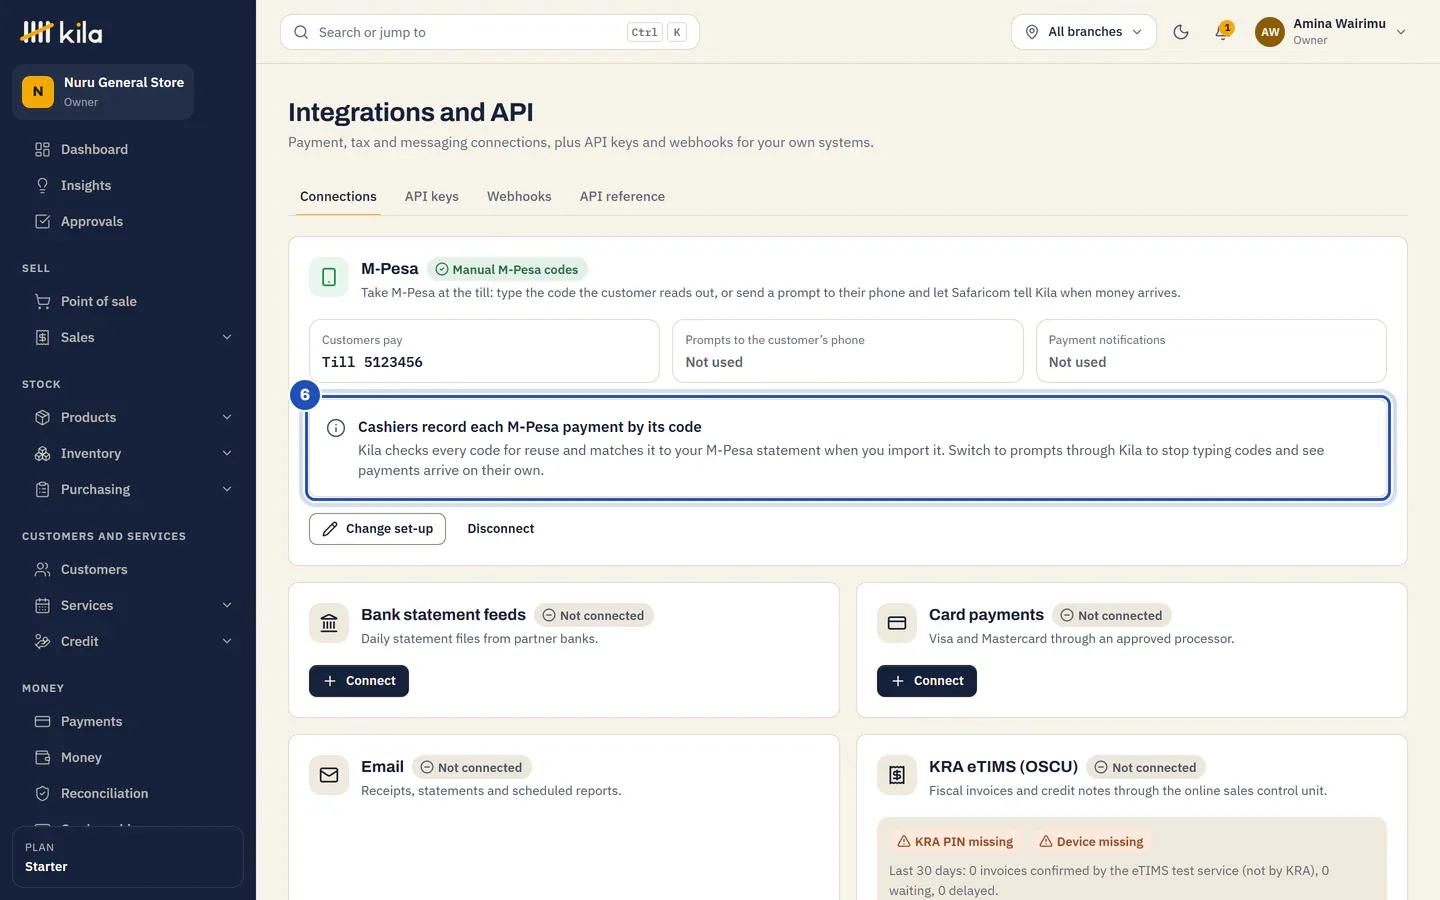Open Customers page icon
The height and width of the screenshot is (900, 1440).
[42, 569]
